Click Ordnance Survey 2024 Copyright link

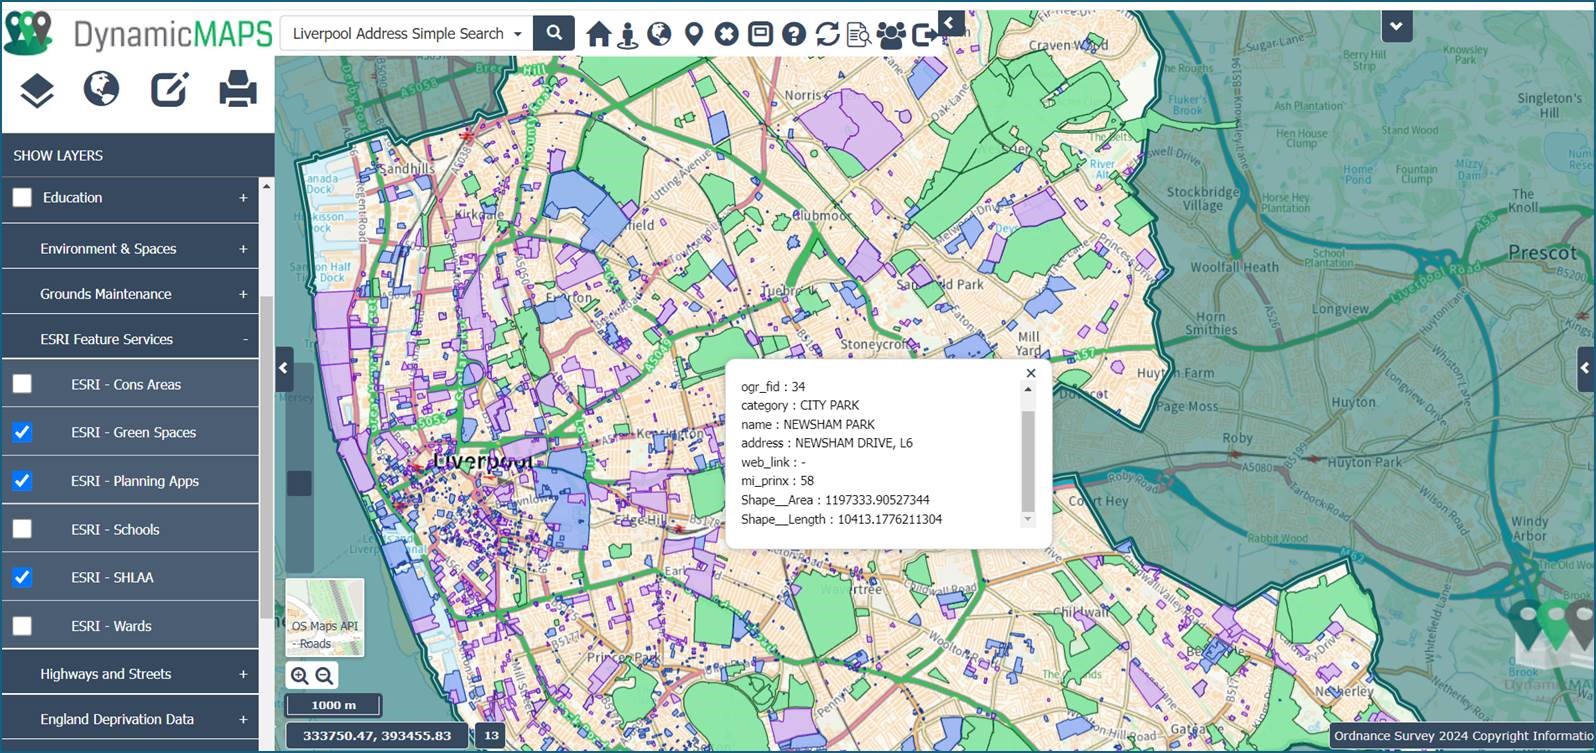(x=1464, y=736)
